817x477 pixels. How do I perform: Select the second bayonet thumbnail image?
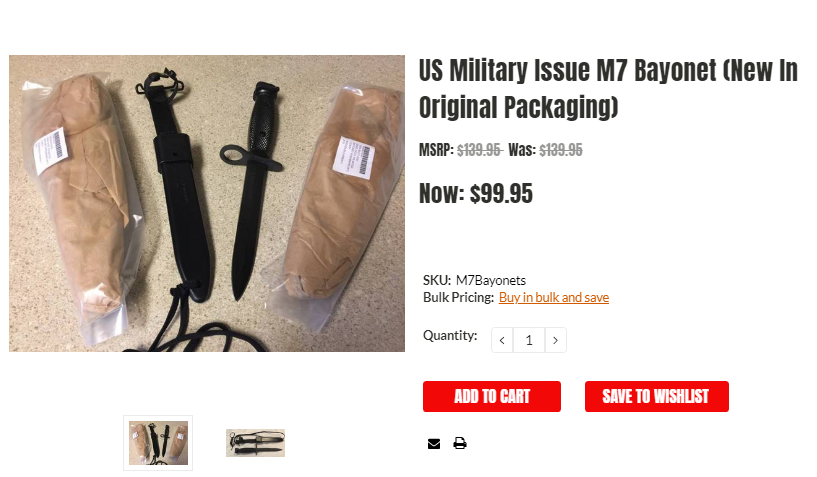[255, 443]
